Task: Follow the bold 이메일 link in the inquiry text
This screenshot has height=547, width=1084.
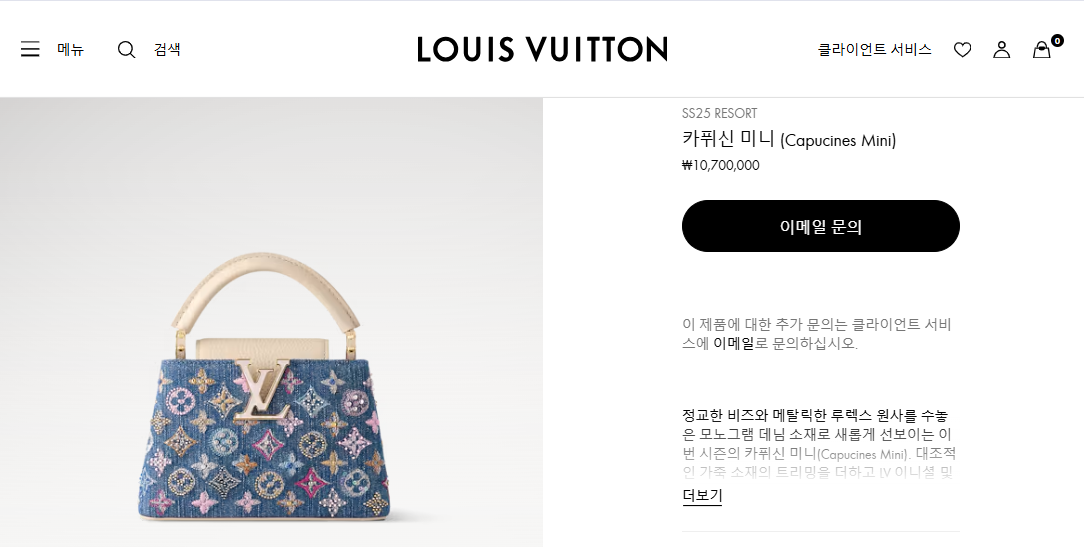Action: [733, 343]
